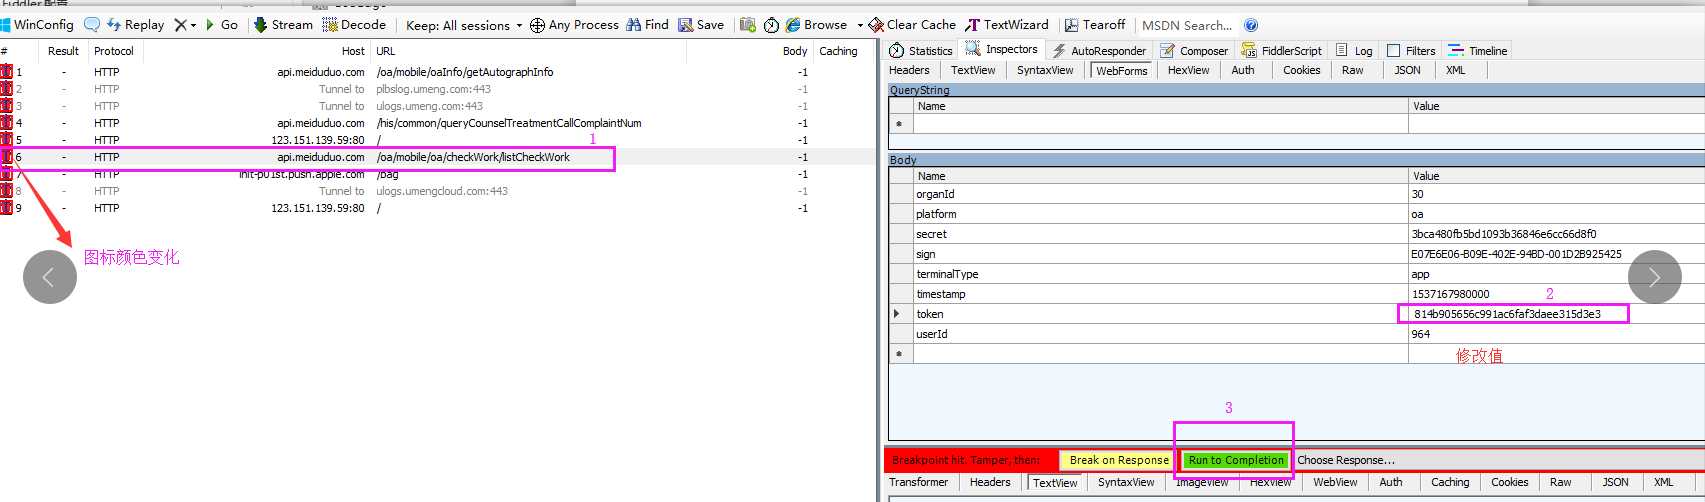The image size is (1705, 502).
Task: Click breakpoint icon of session 5
Action: click(6, 140)
